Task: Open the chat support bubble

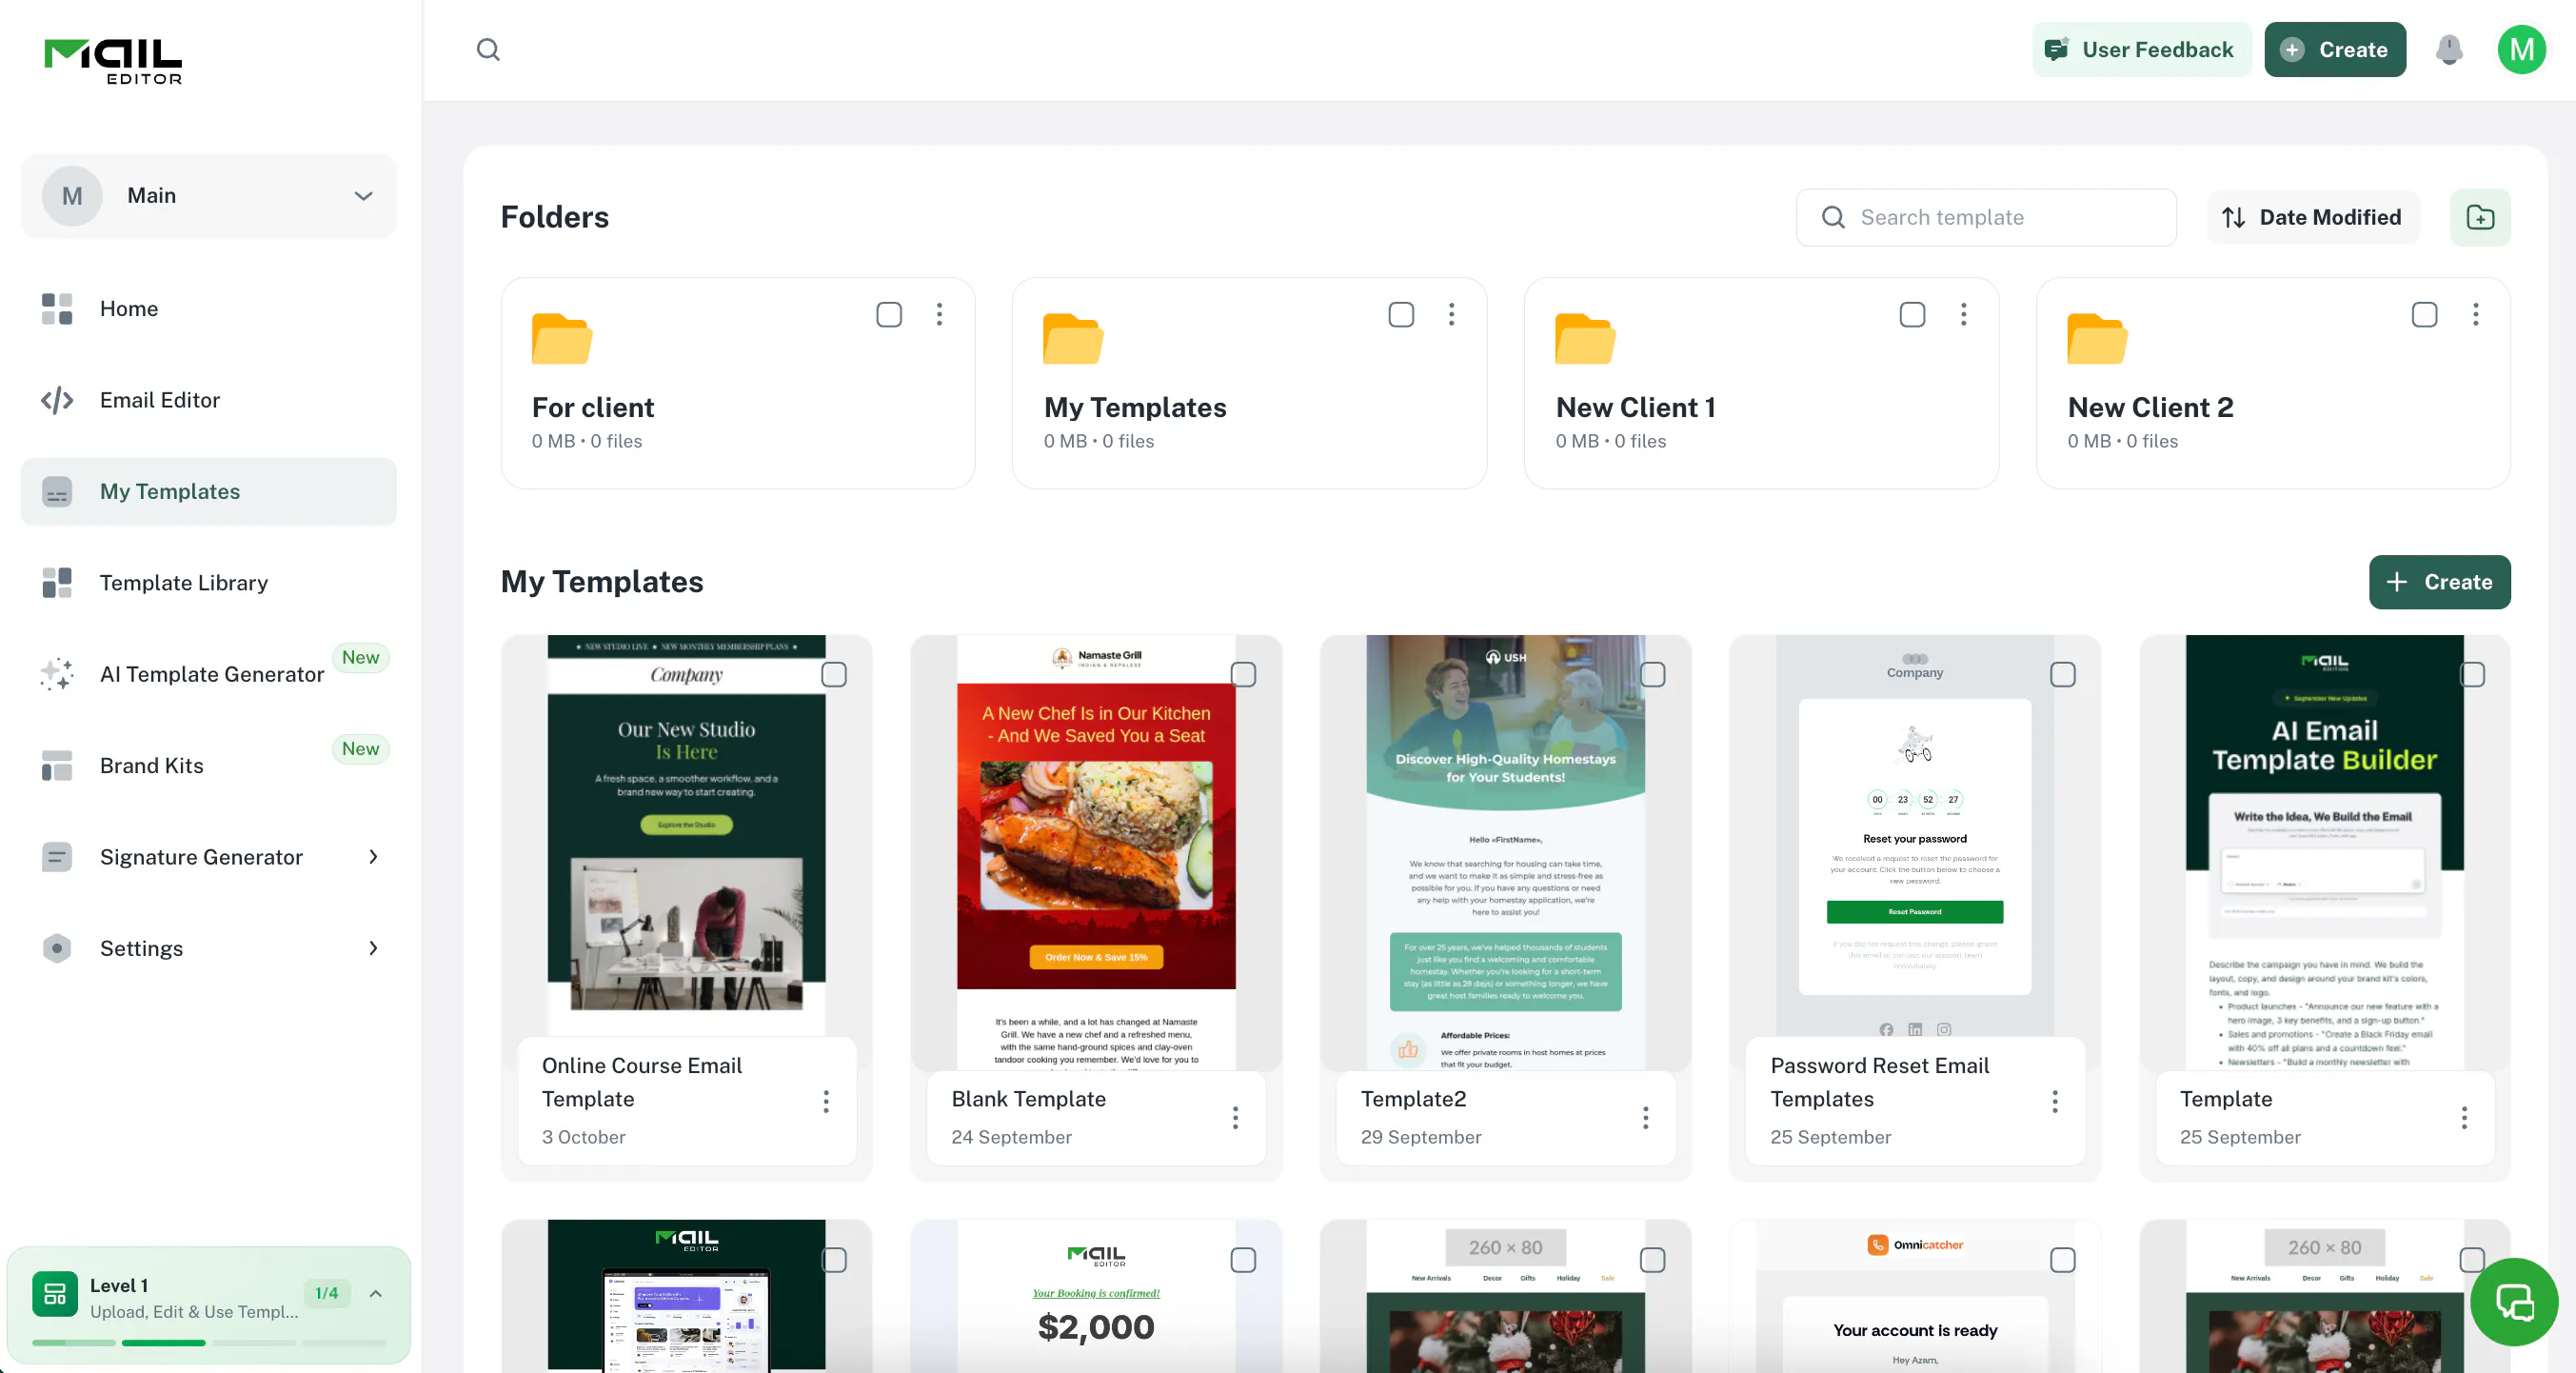Action: click(2514, 1301)
